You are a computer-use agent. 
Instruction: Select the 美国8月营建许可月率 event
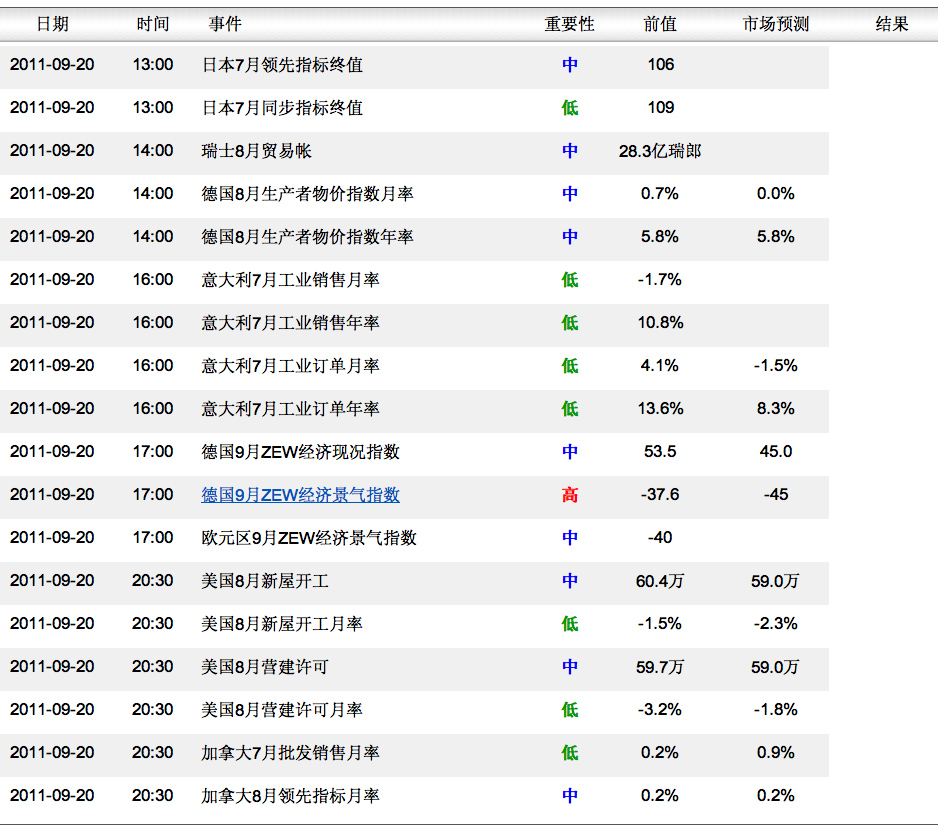click(282, 710)
